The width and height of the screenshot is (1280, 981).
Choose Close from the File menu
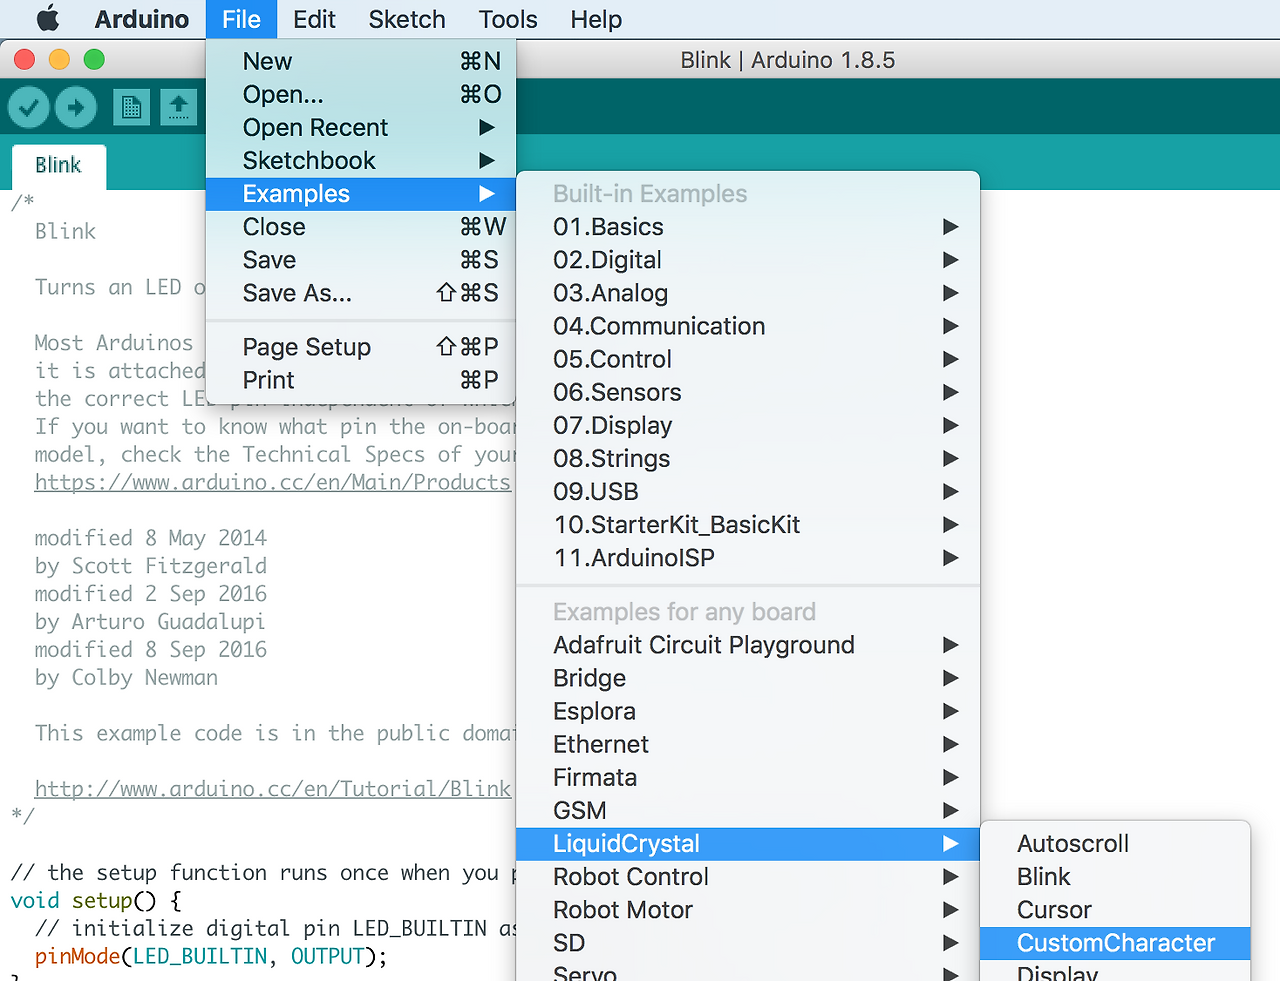coord(361,227)
